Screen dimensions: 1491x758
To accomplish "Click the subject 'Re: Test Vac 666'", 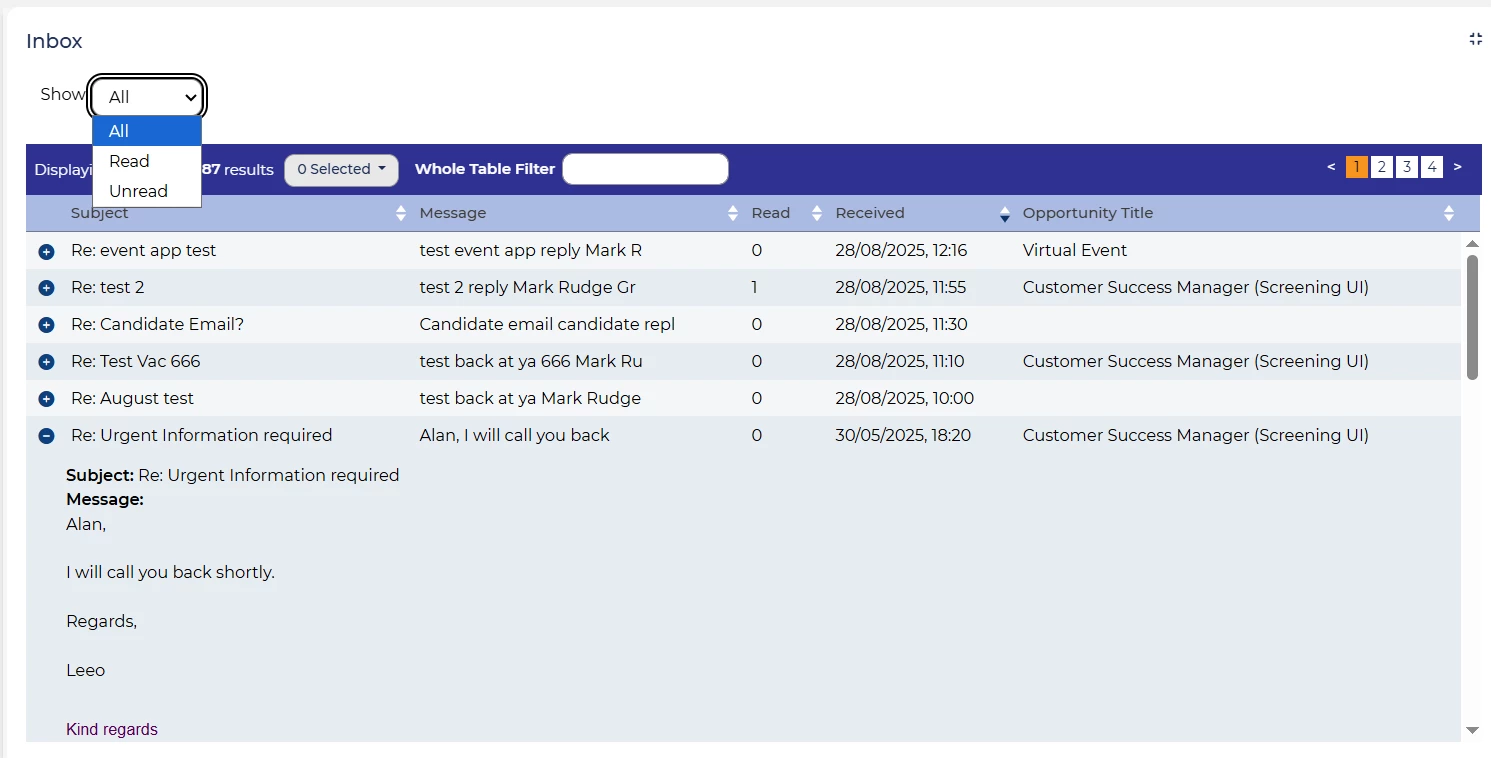I will click(x=136, y=362).
